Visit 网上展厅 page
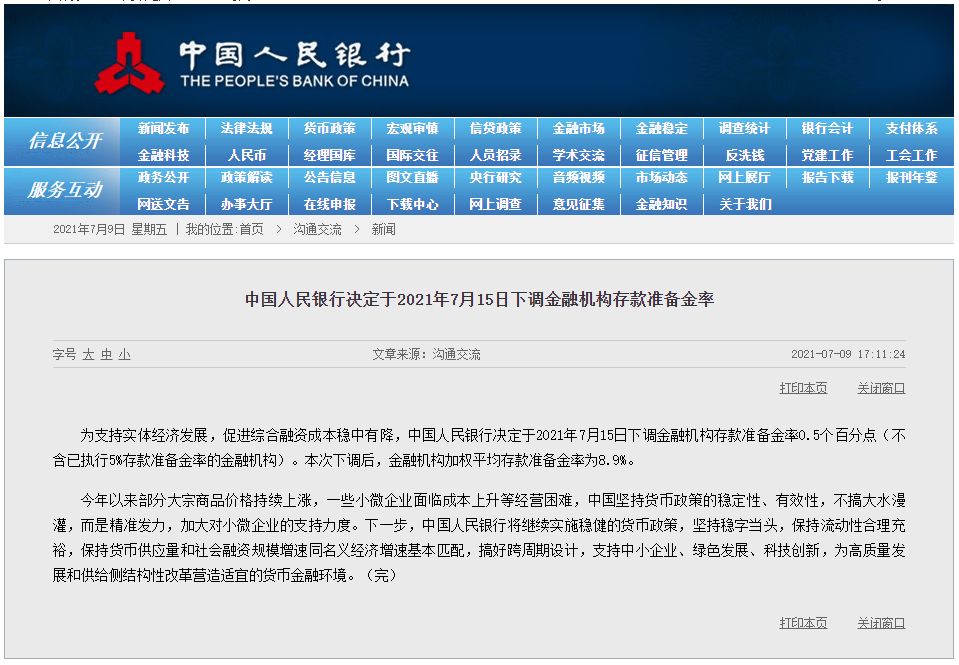 (x=744, y=177)
